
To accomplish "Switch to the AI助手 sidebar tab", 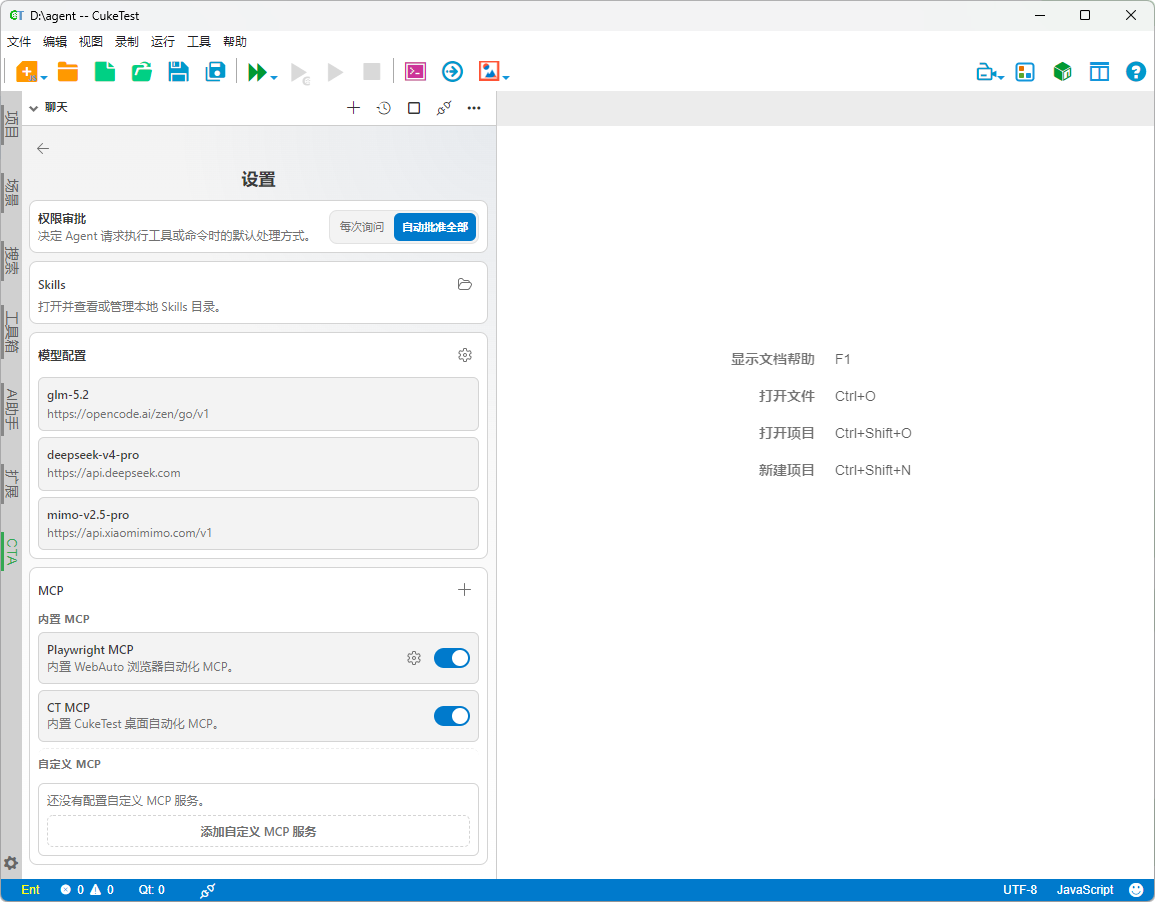I will pos(11,409).
